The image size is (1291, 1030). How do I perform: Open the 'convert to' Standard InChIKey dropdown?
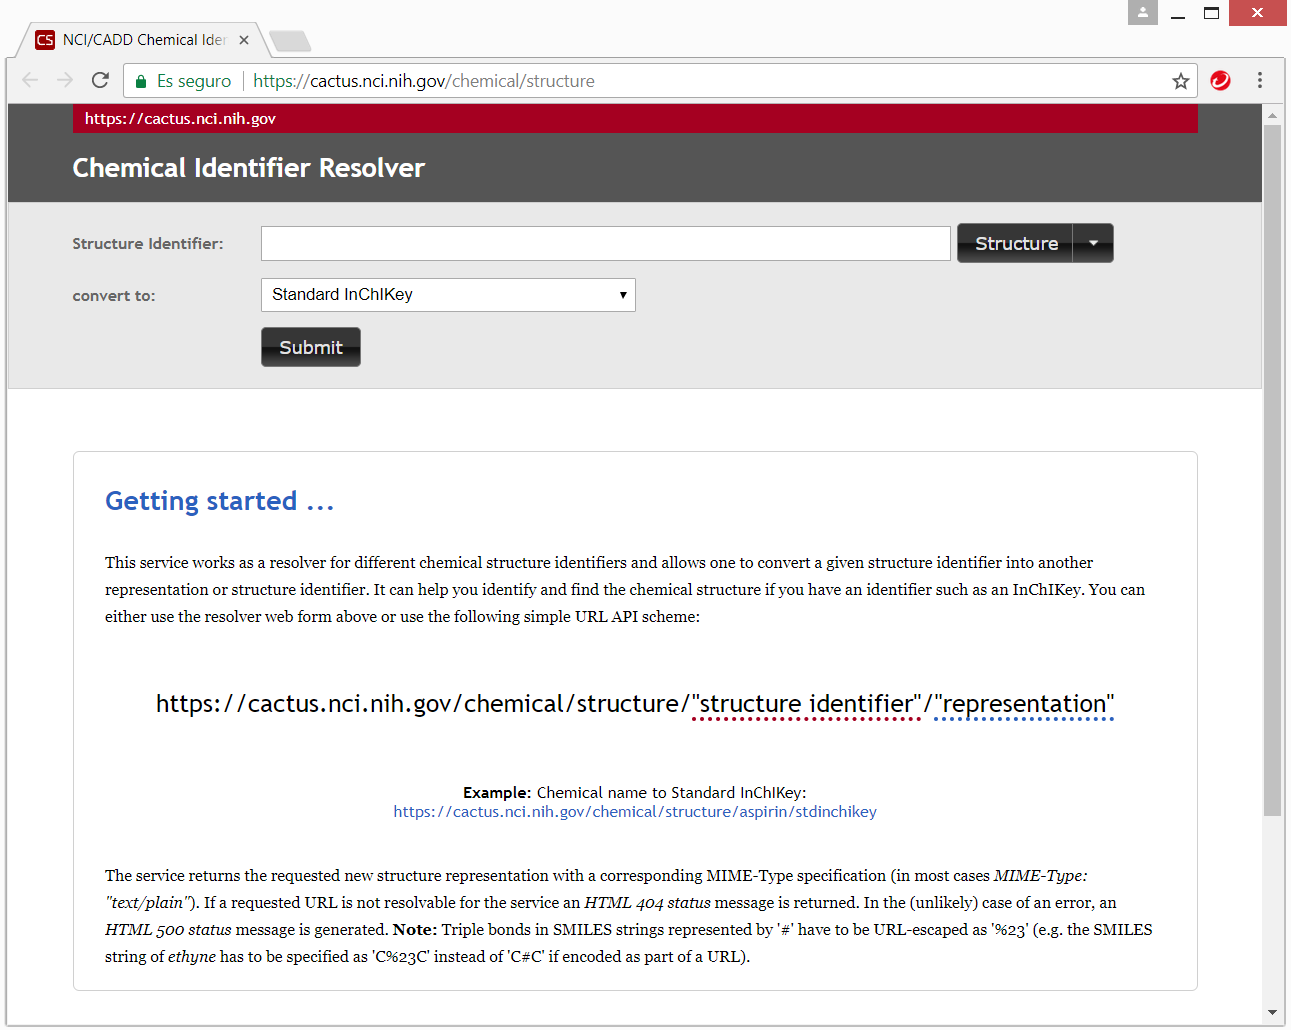click(x=448, y=295)
